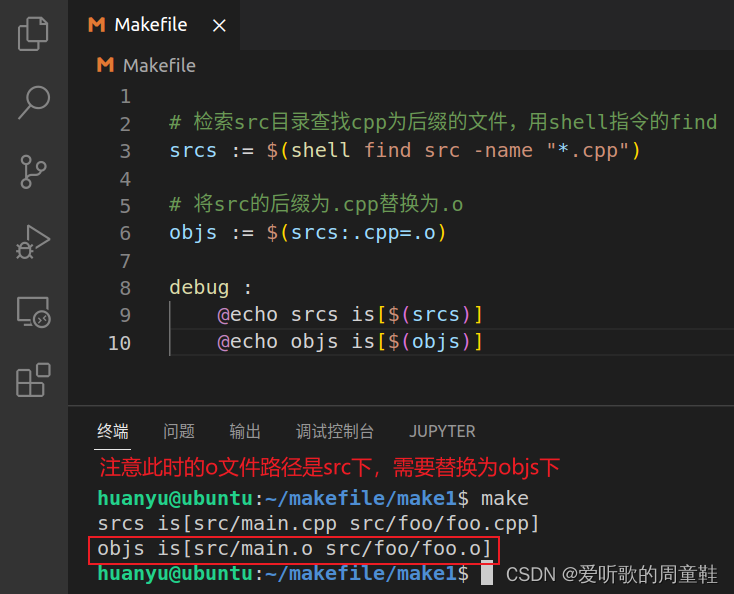Switch to the 输出 panel tab
This screenshot has width=734, height=594.
[x=245, y=431]
